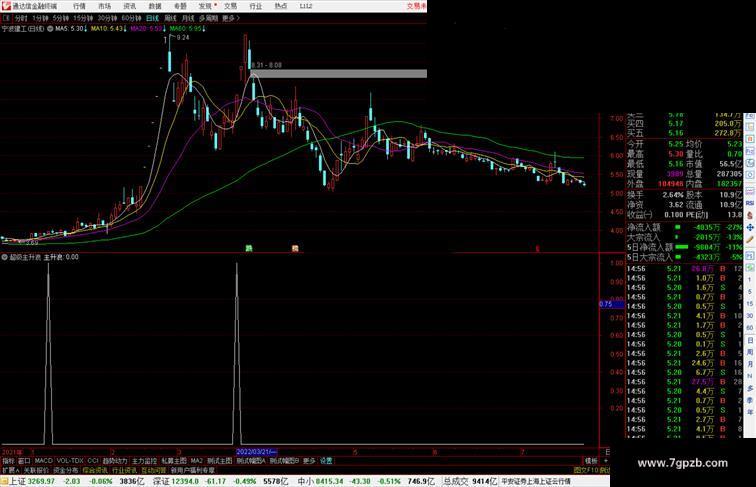Open the 数据 menu
Viewport: 756px width, 487px height.
155,6
